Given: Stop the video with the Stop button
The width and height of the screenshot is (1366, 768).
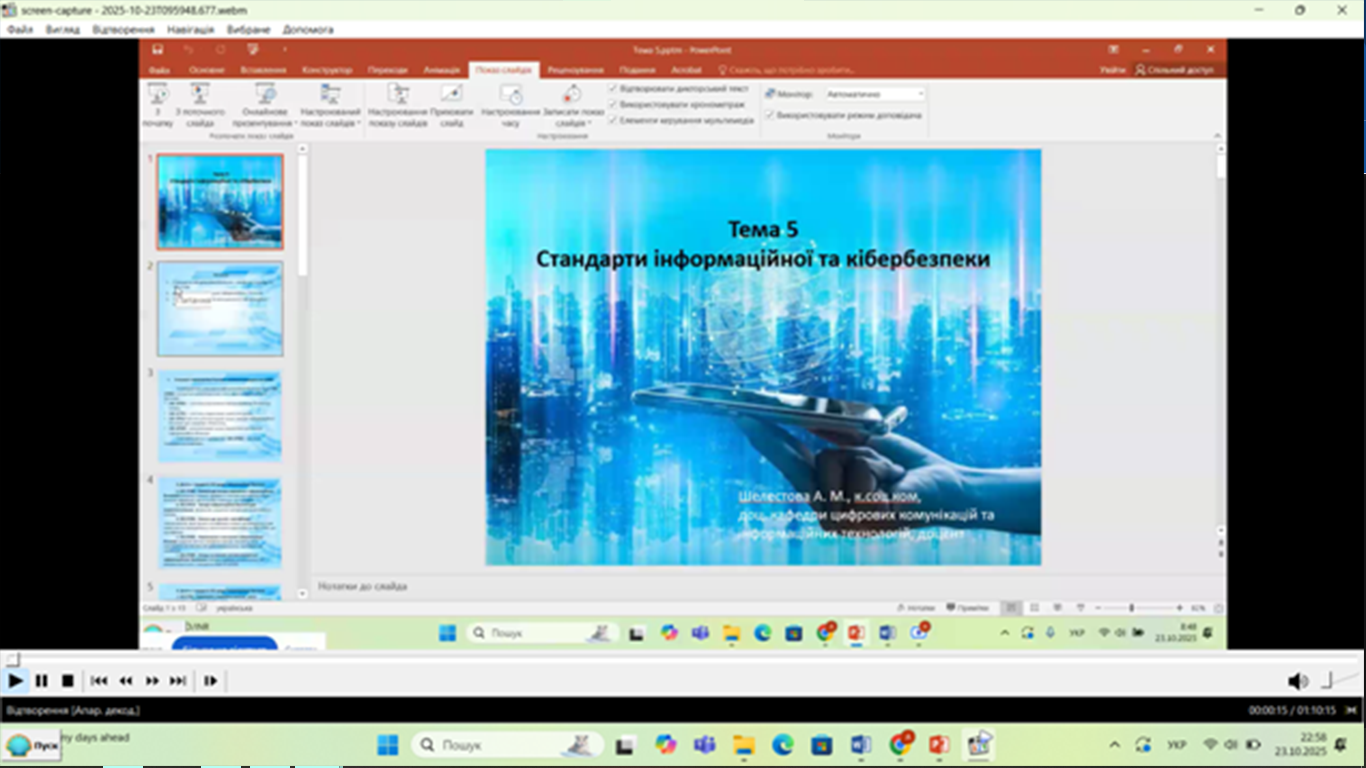Looking at the screenshot, I should click(68, 681).
